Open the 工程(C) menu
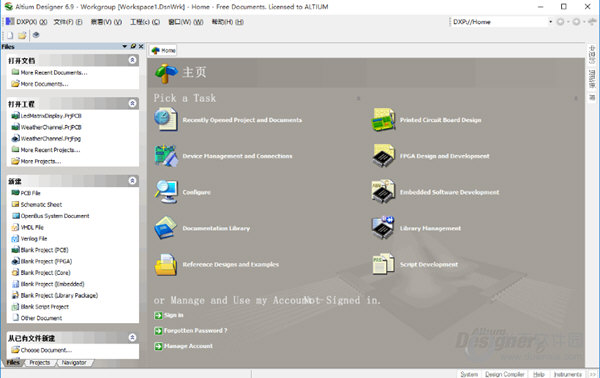Screen dimensions: 600x378 tap(145, 22)
